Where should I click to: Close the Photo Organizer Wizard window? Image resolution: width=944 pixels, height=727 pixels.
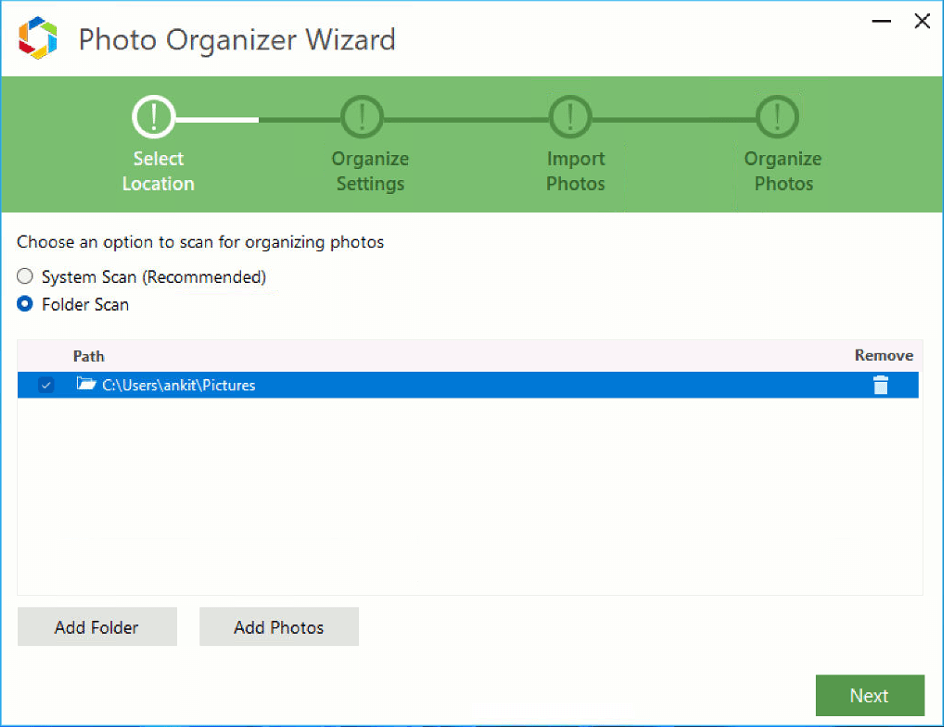click(x=921, y=21)
